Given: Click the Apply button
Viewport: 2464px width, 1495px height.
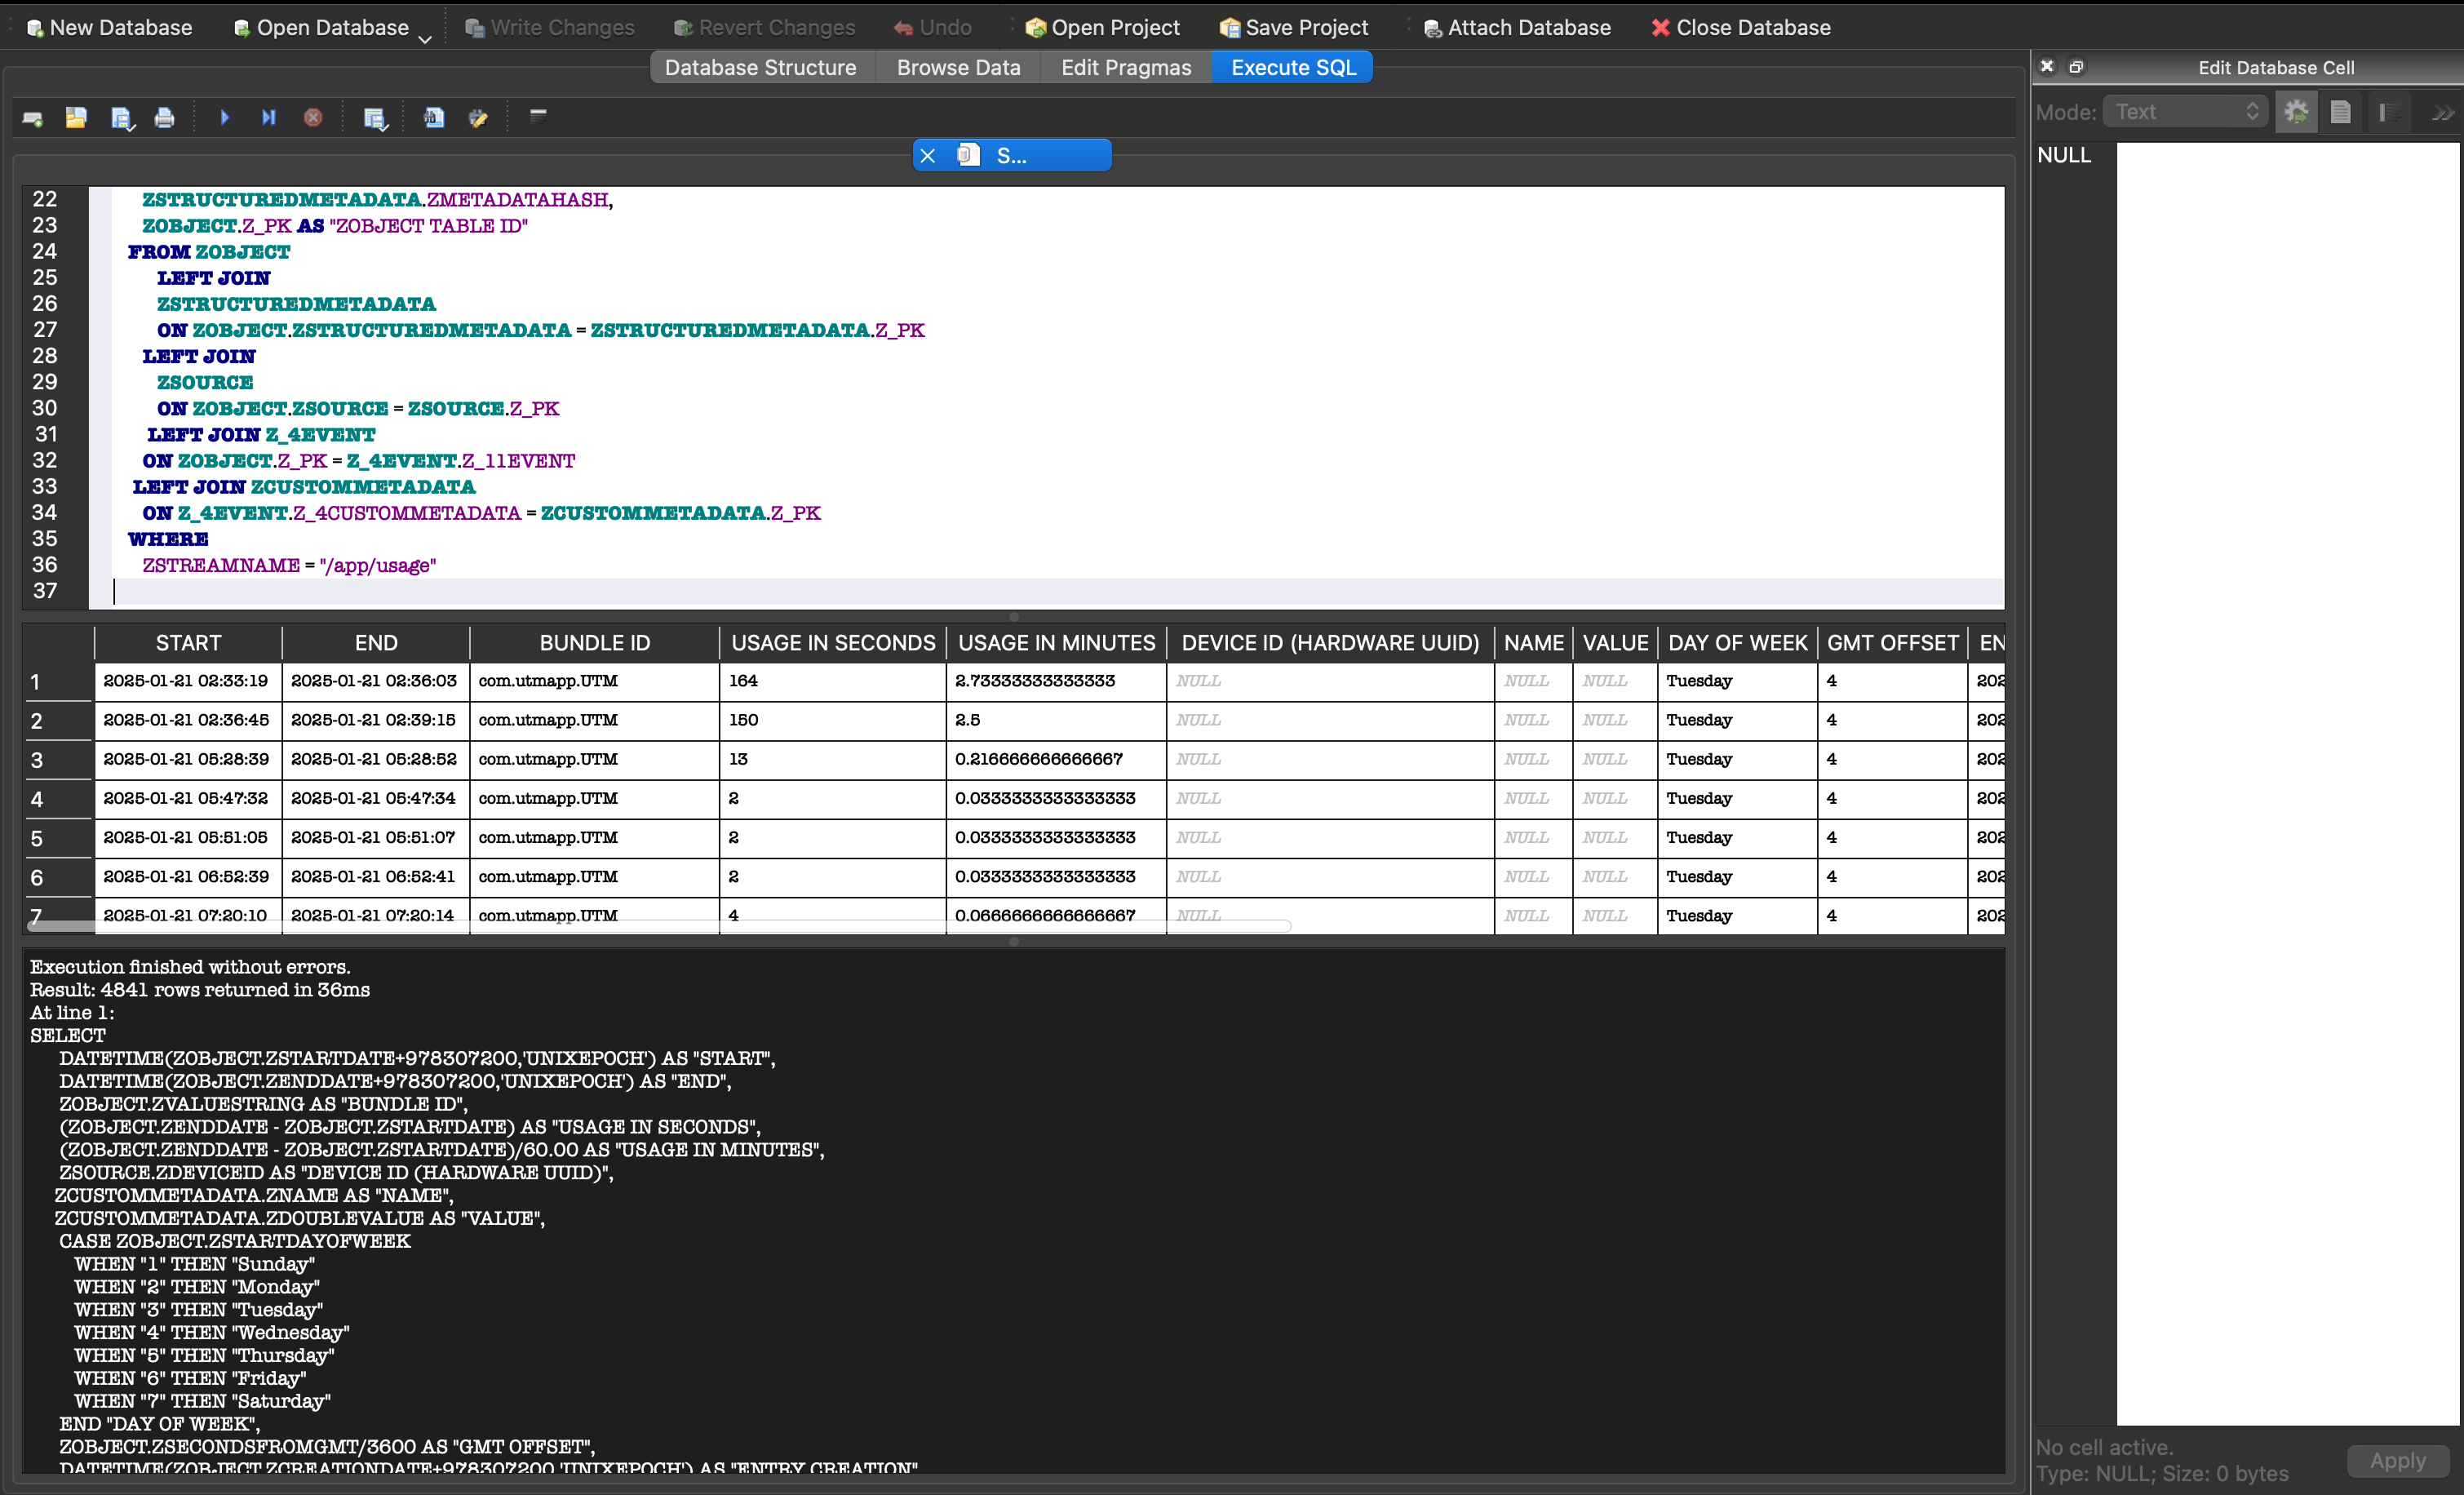Looking at the screenshot, I should pyautogui.click(x=2398, y=1461).
